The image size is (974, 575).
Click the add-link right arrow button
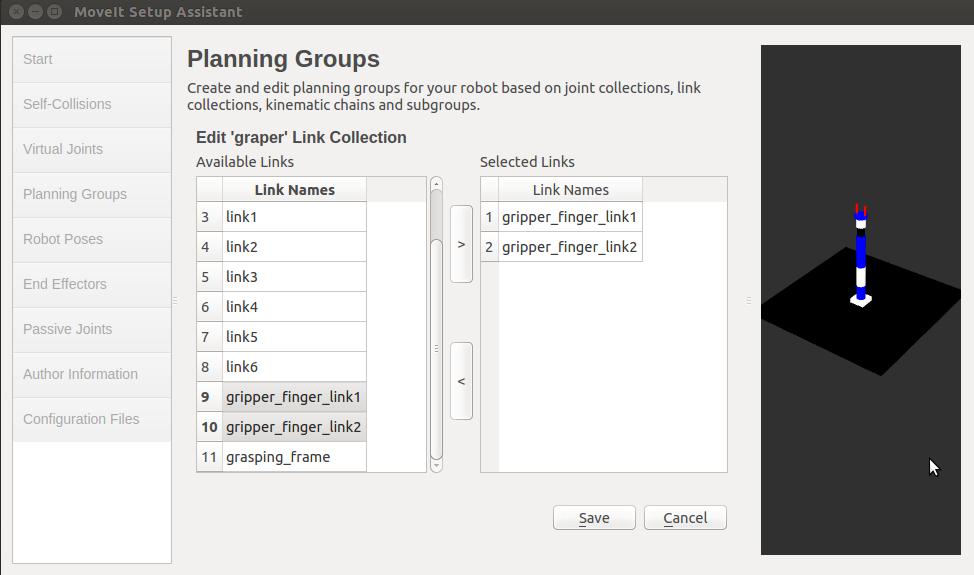pos(461,244)
